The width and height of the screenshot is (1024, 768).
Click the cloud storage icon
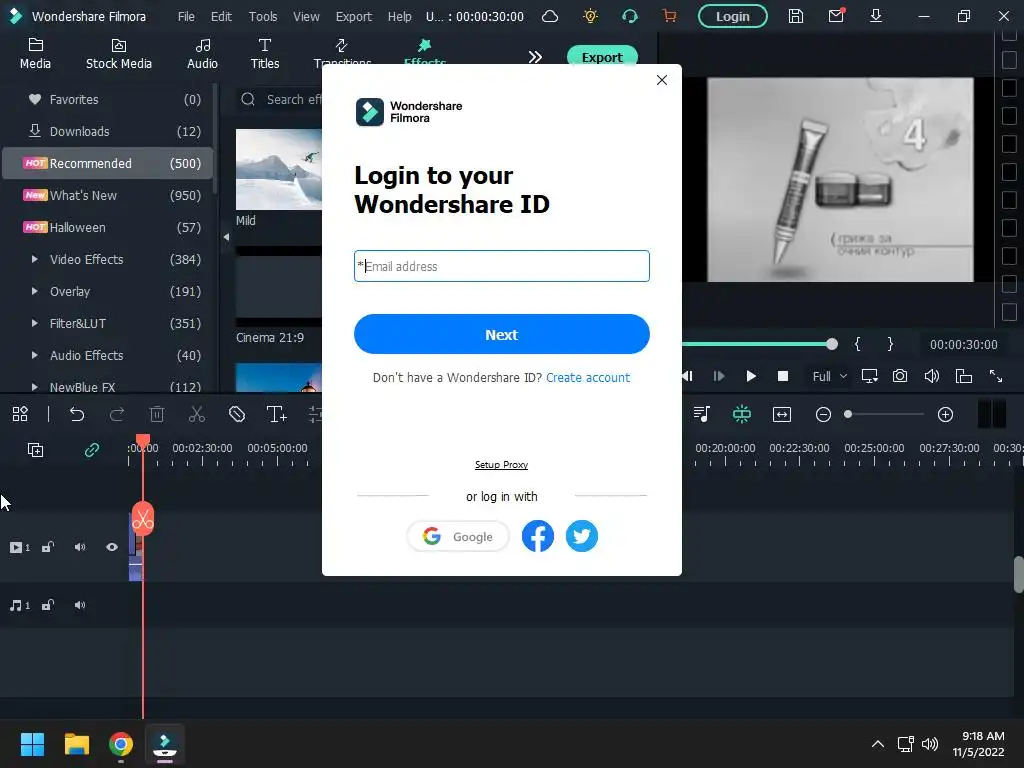(x=551, y=16)
